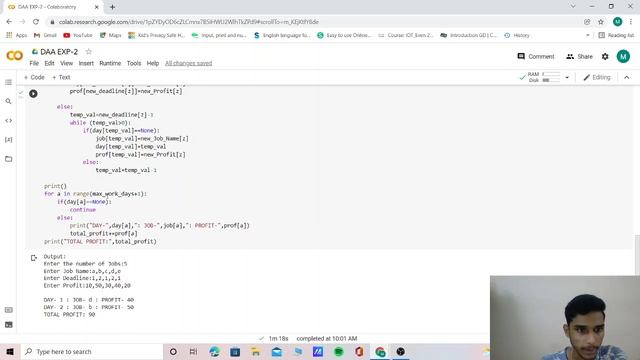This screenshot has height=360, width=640.
Task: Add a new Text cell
Action: click(x=61, y=77)
